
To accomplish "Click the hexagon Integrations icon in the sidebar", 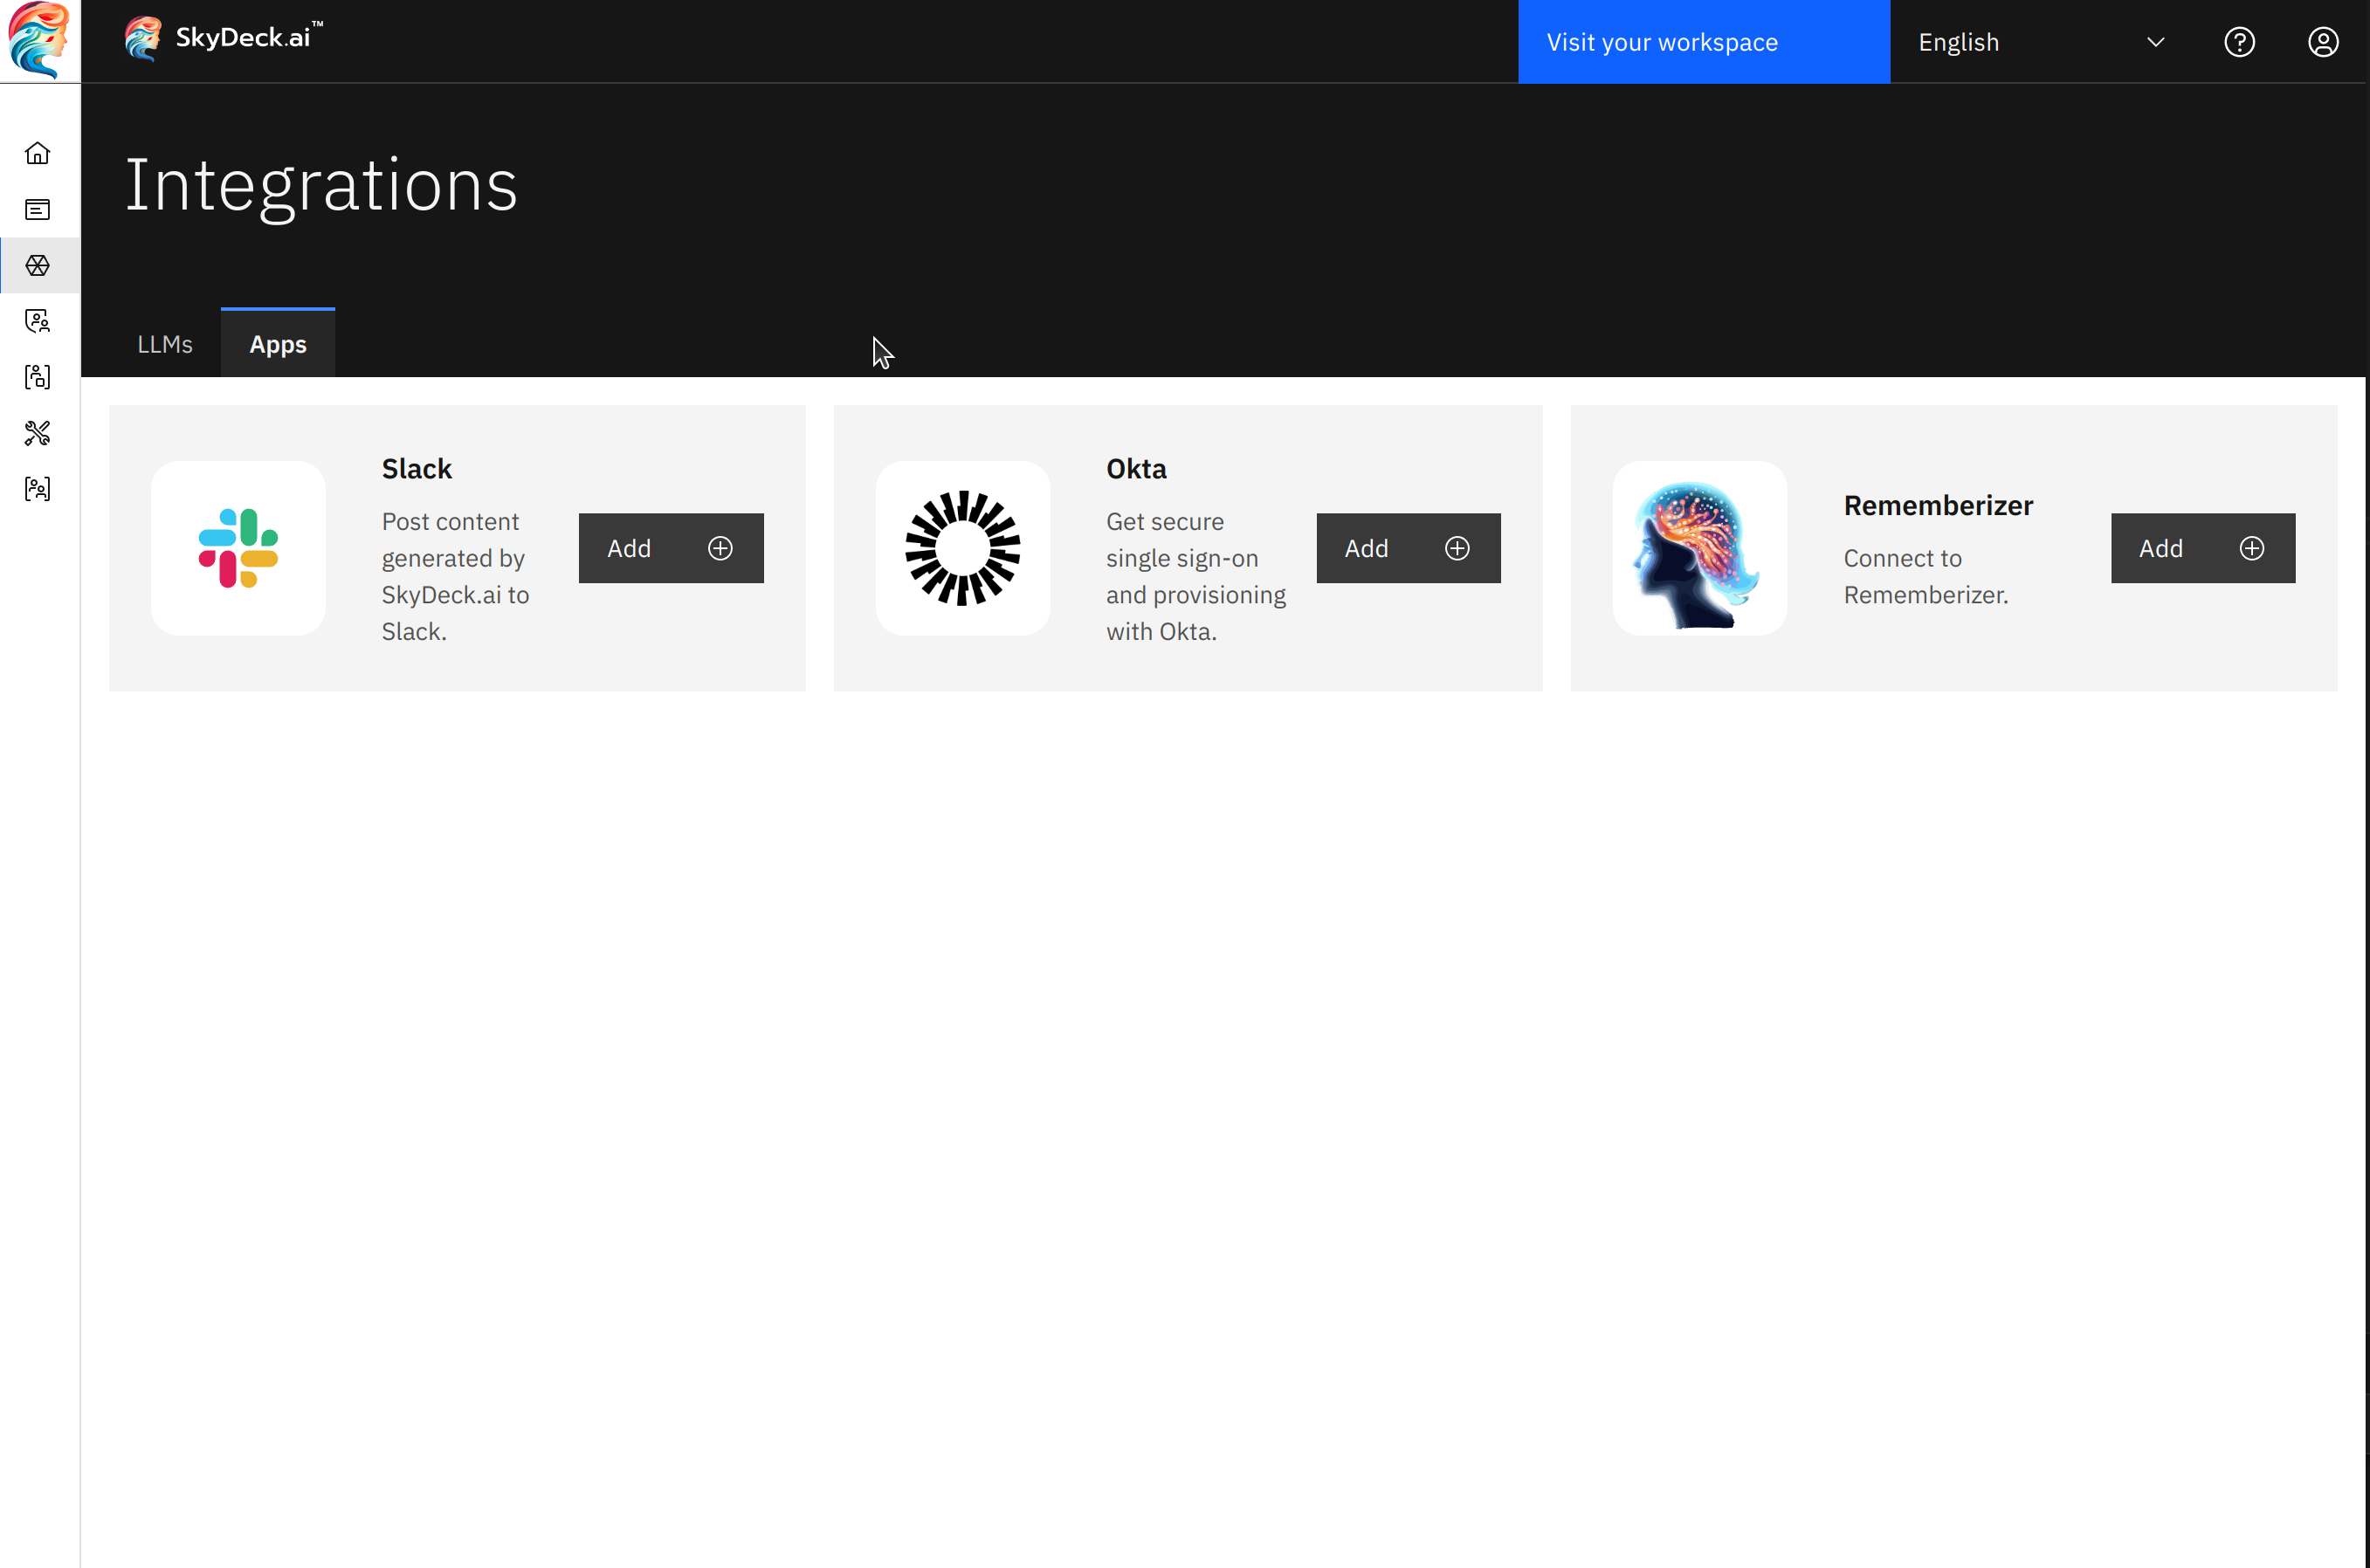I will [x=37, y=265].
